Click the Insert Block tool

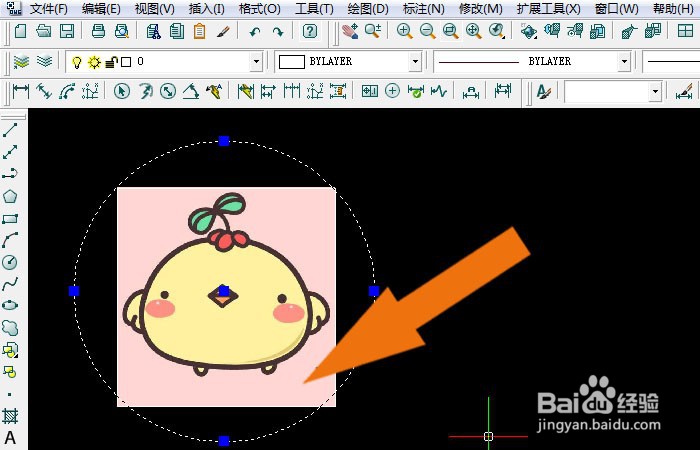pyautogui.click(x=10, y=350)
